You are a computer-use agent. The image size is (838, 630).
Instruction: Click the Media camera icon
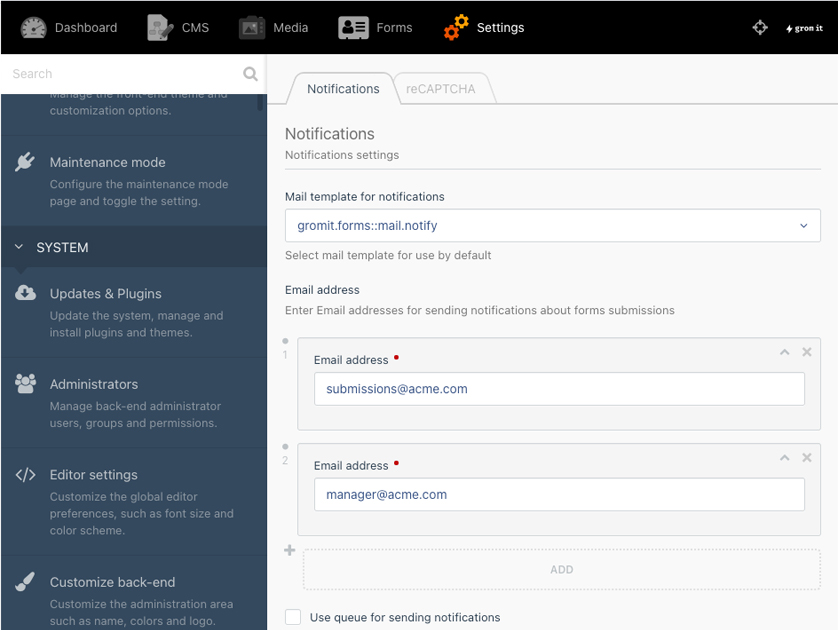click(x=252, y=28)
